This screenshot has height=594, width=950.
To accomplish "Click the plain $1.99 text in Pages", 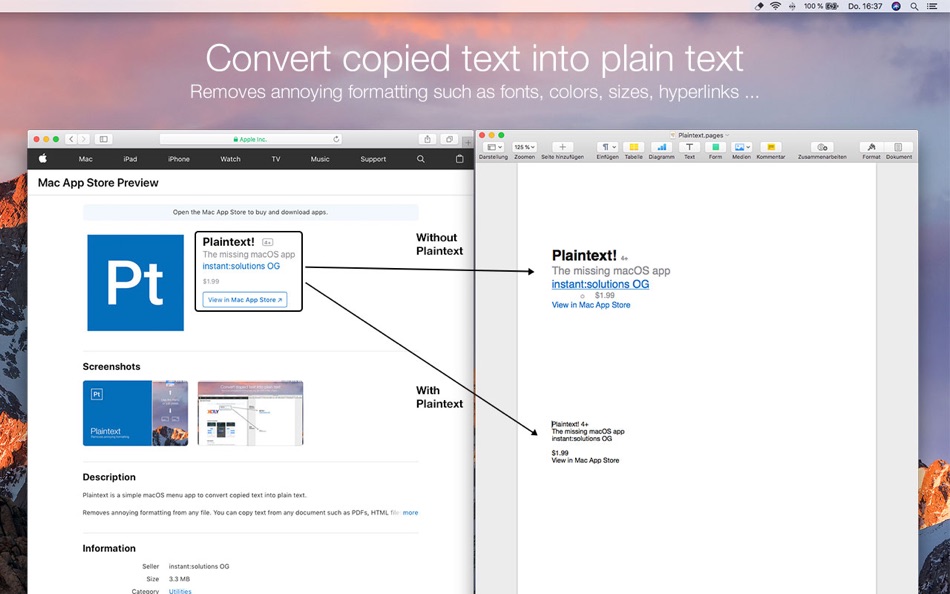I will (x=560, y=453).
